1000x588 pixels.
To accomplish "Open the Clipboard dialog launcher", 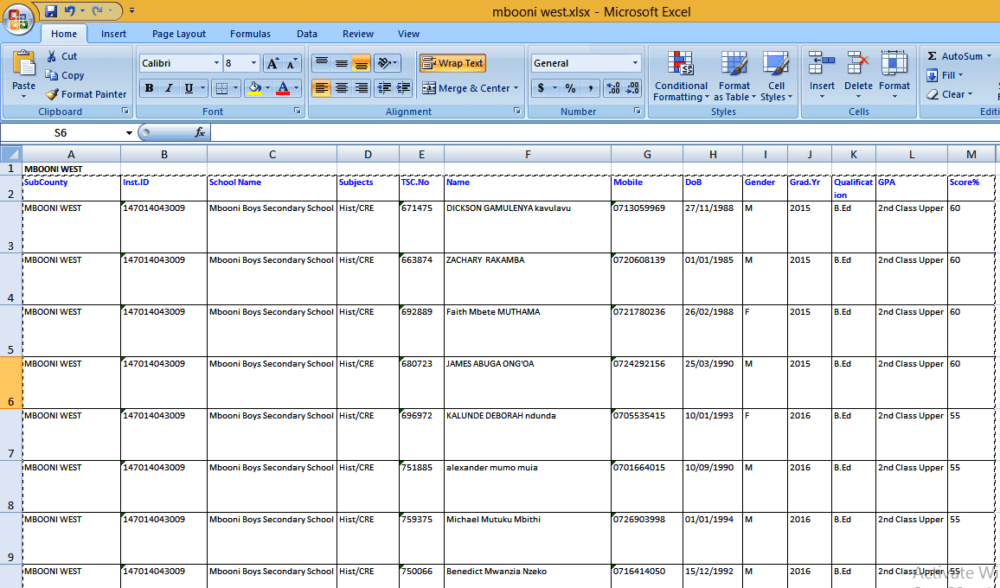I will click(x=125, y=111).
